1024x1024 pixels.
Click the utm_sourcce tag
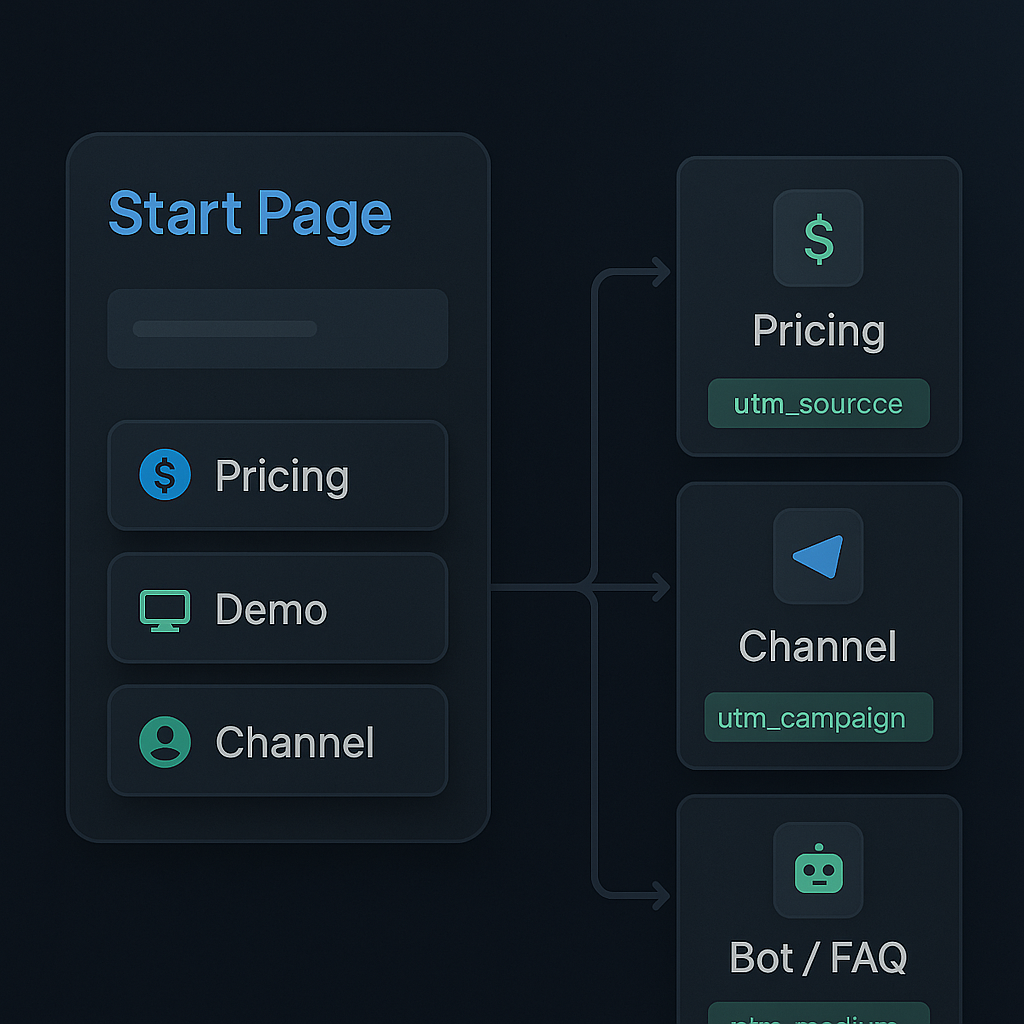coord(818,404)
